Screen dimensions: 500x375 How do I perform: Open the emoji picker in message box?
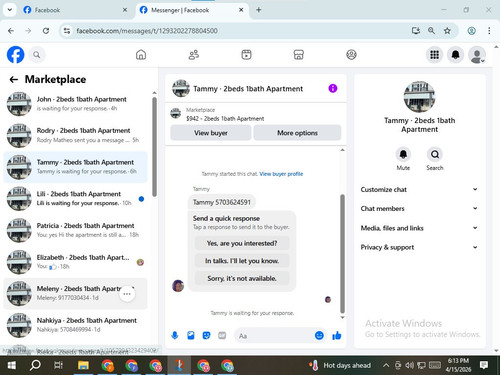(x=319, y=335)
